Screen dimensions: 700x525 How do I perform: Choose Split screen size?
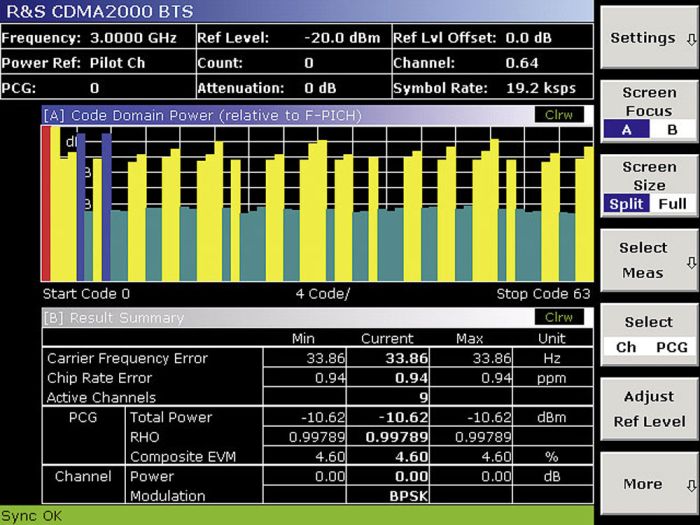click(x=626, y=204)
